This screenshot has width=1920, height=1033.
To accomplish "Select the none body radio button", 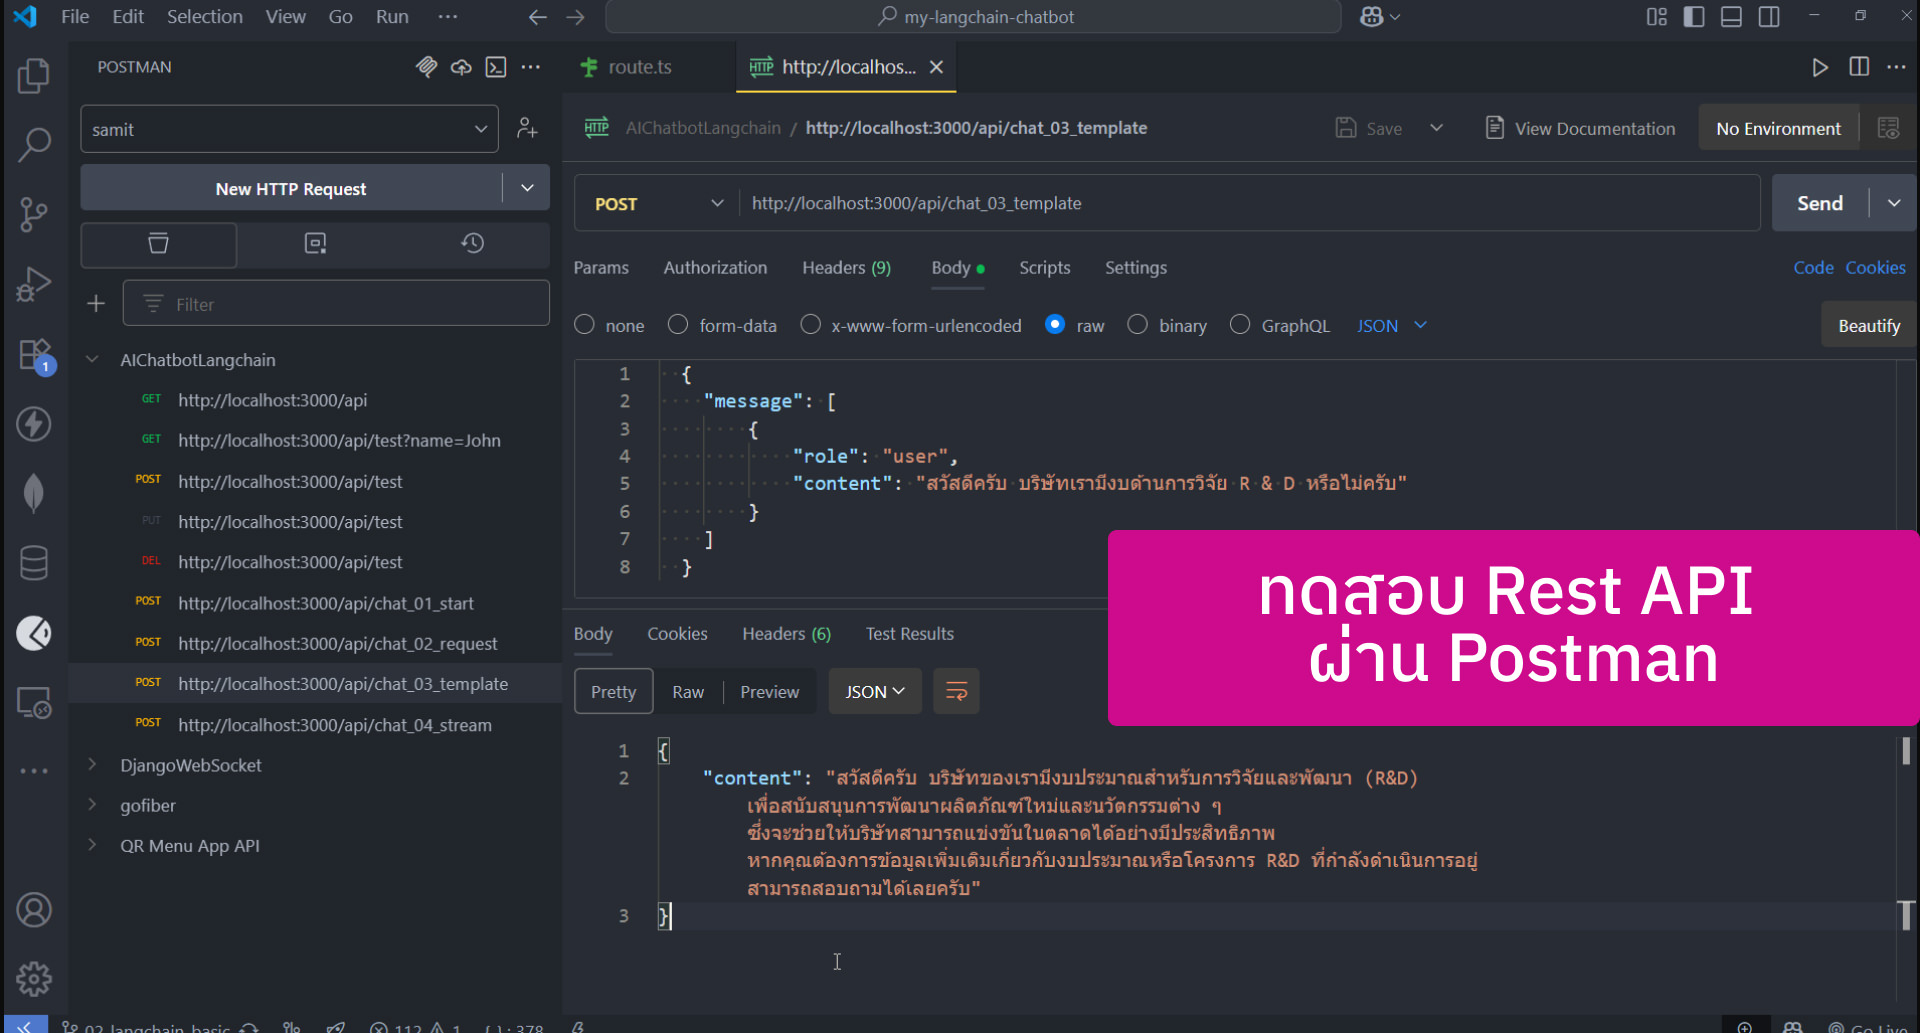I will click(585, 325).
